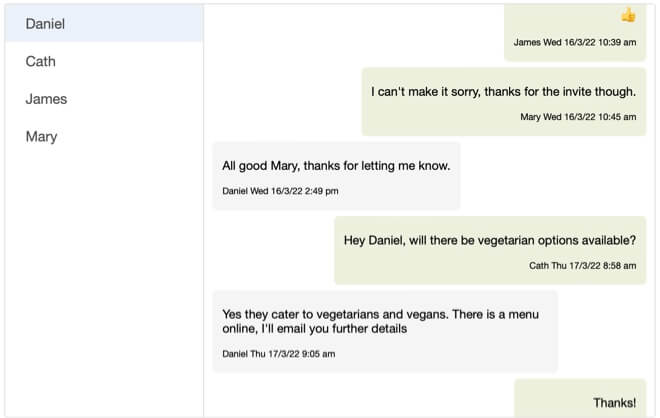This screenshot has height=418, width=660.
Task: Click timestamp "Cath Thu 17/3/22 8:58 am"
Action: (583, 266)
